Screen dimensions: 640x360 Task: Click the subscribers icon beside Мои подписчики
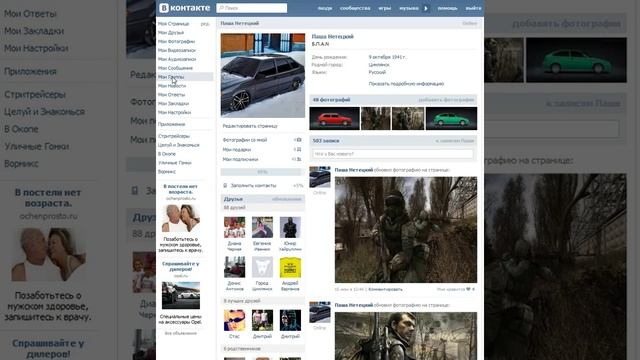298,160
